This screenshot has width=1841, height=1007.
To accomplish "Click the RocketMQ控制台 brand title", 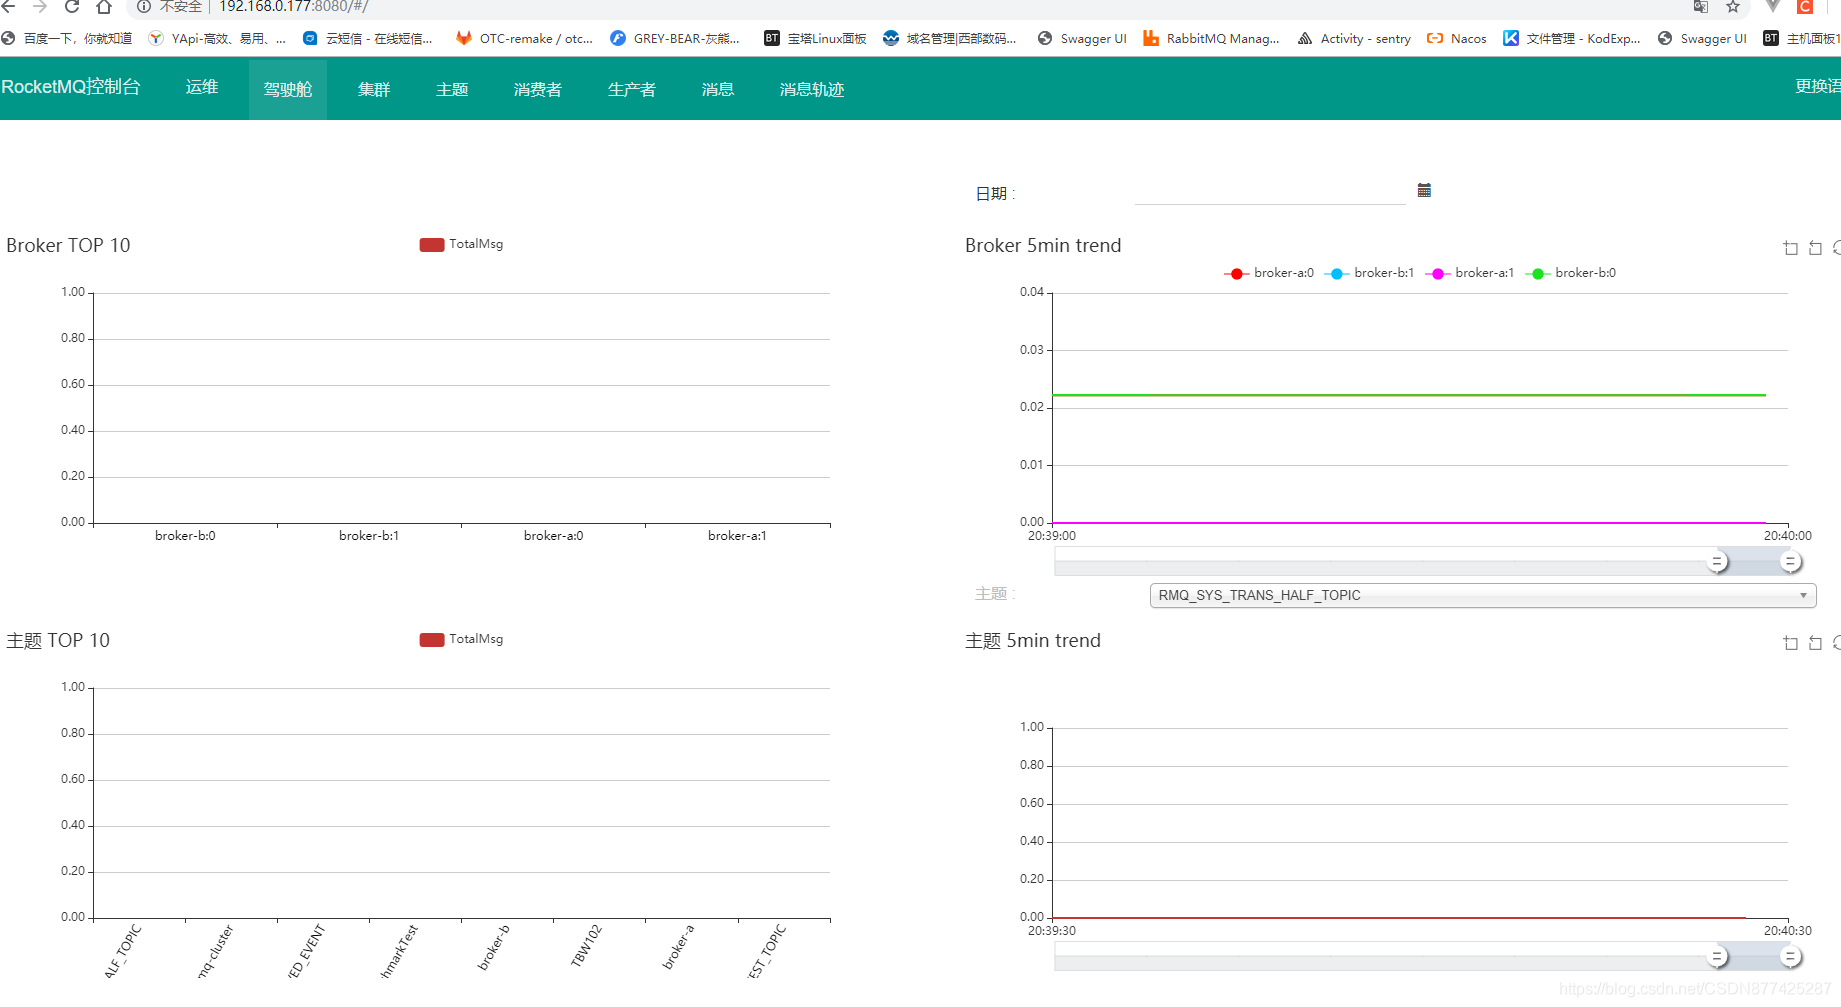I will click(x=71, y=87).
